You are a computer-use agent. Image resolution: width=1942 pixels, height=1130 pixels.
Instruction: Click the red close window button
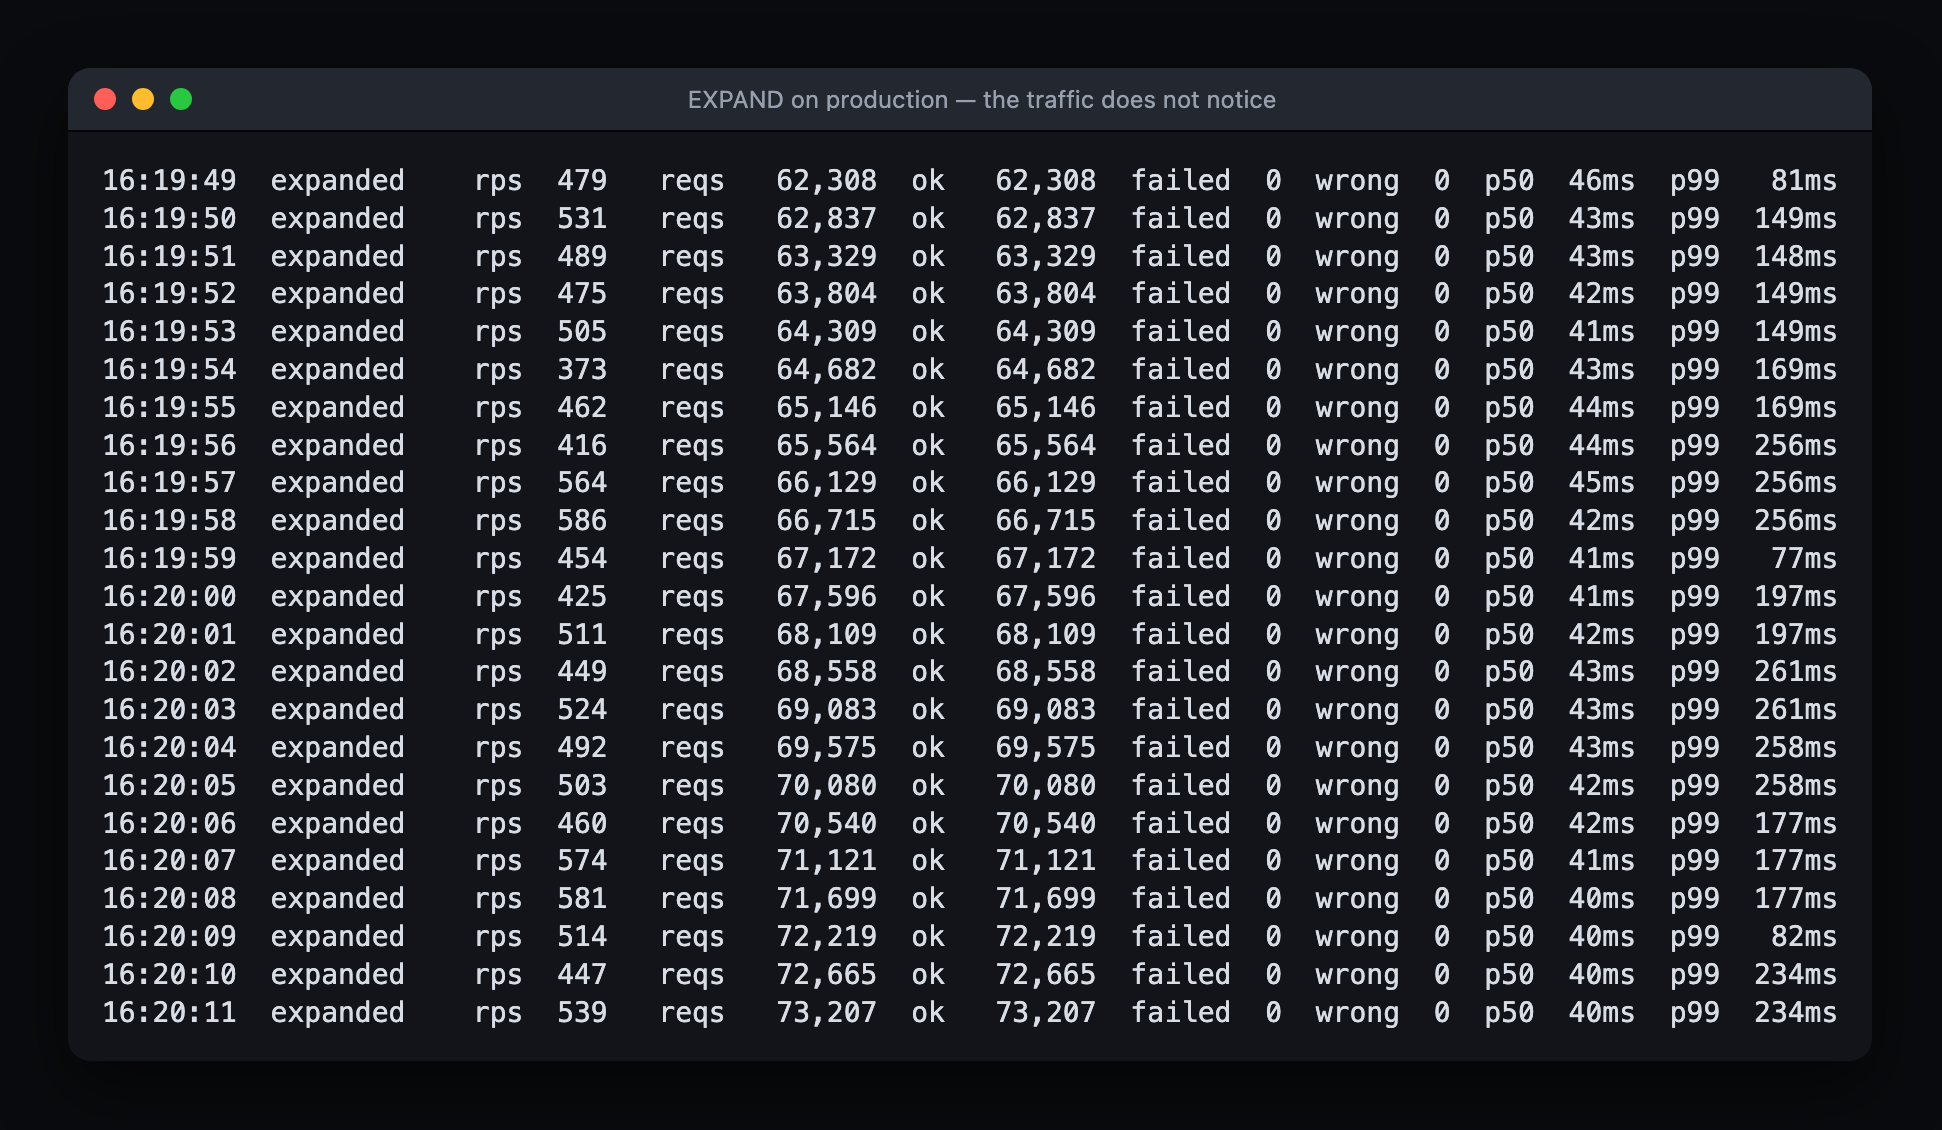[x=105, y=99]
